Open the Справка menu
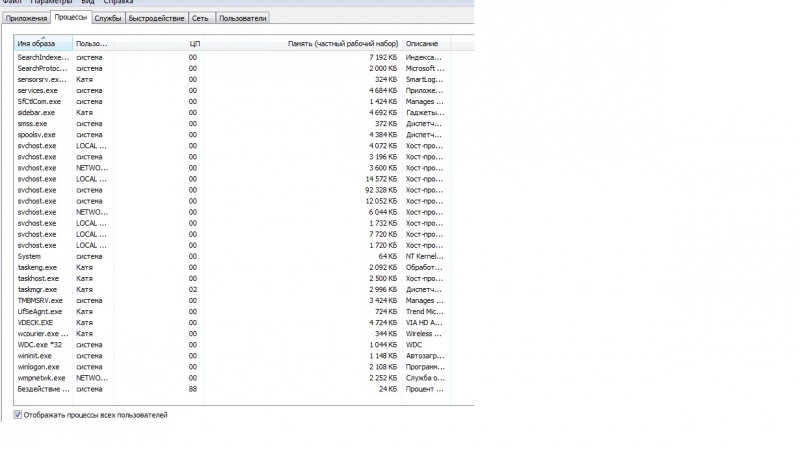800x450 pixels. click(x=118, y=2)
